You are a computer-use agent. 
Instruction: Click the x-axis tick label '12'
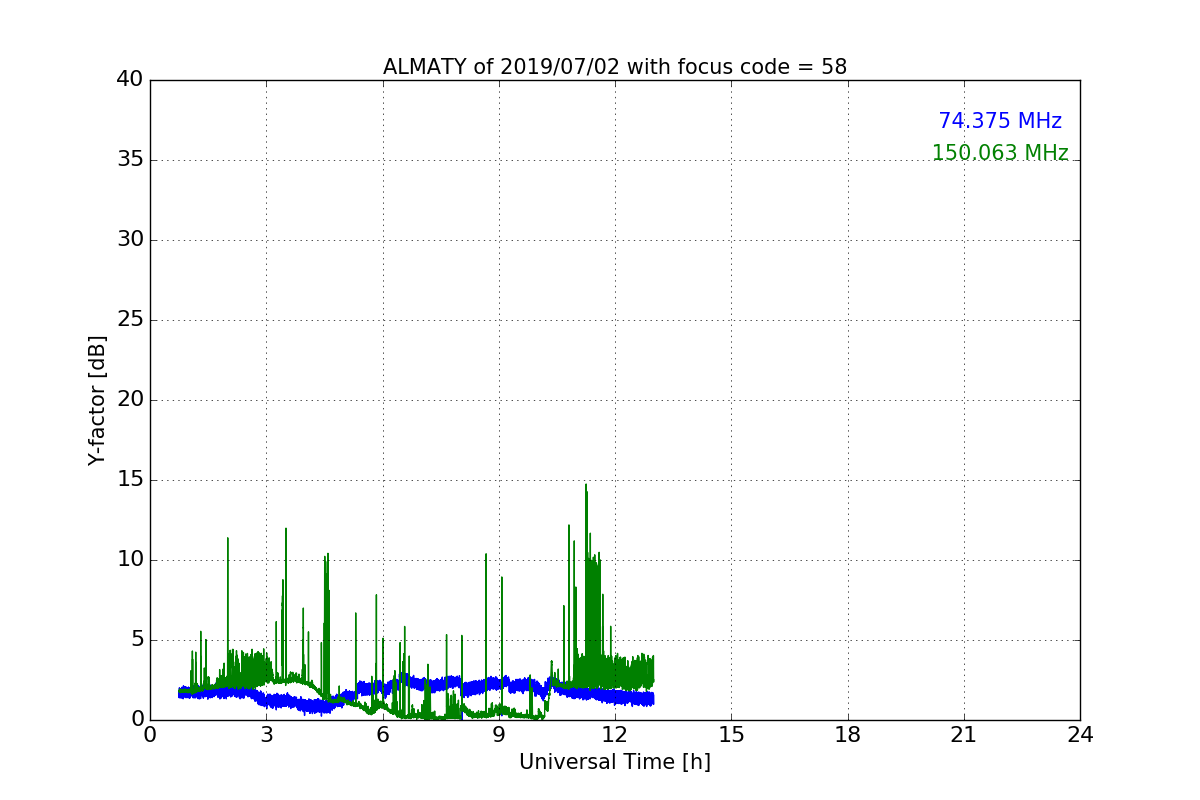tap(615, 735)
